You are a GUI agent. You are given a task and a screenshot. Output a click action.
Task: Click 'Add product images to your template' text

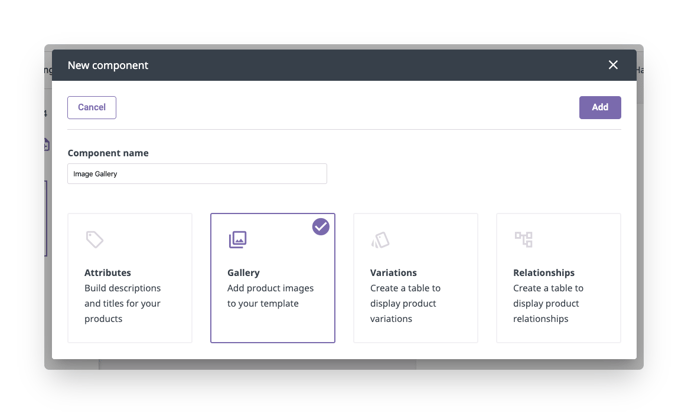(270, 296)
